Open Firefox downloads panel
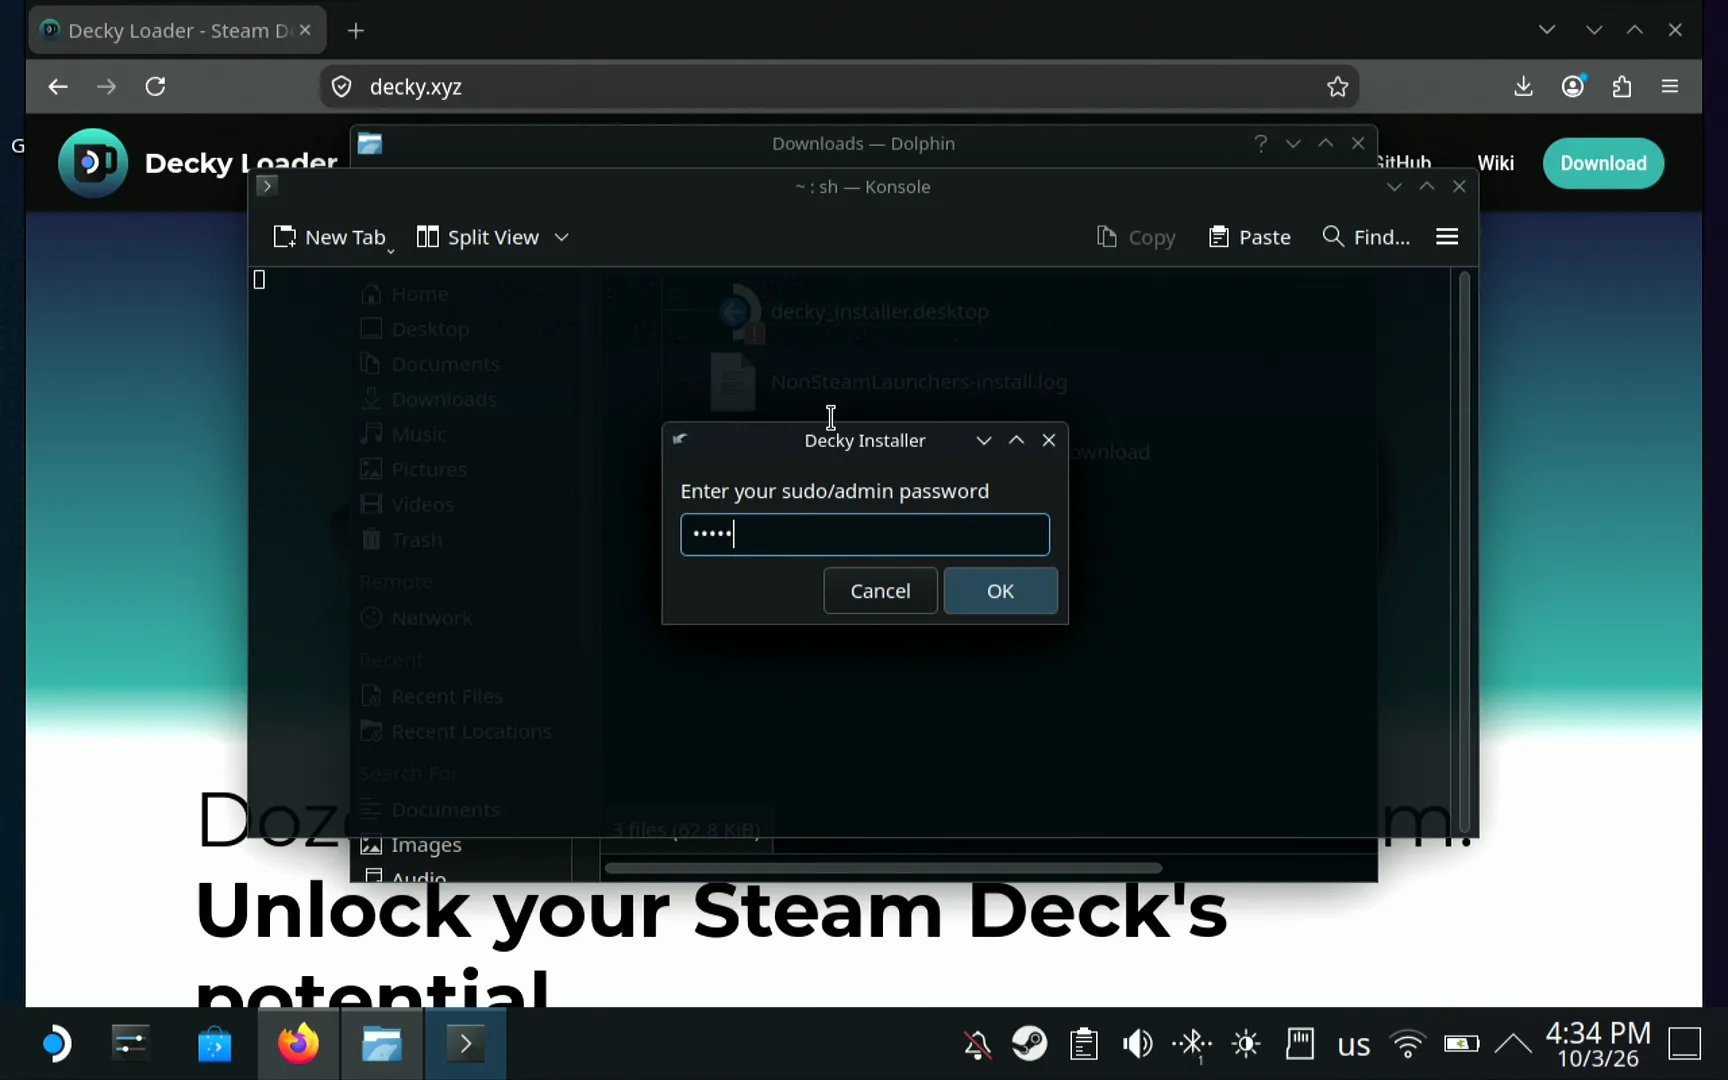Viewport: 1728px width, 1080px height. coord(1523,87)
